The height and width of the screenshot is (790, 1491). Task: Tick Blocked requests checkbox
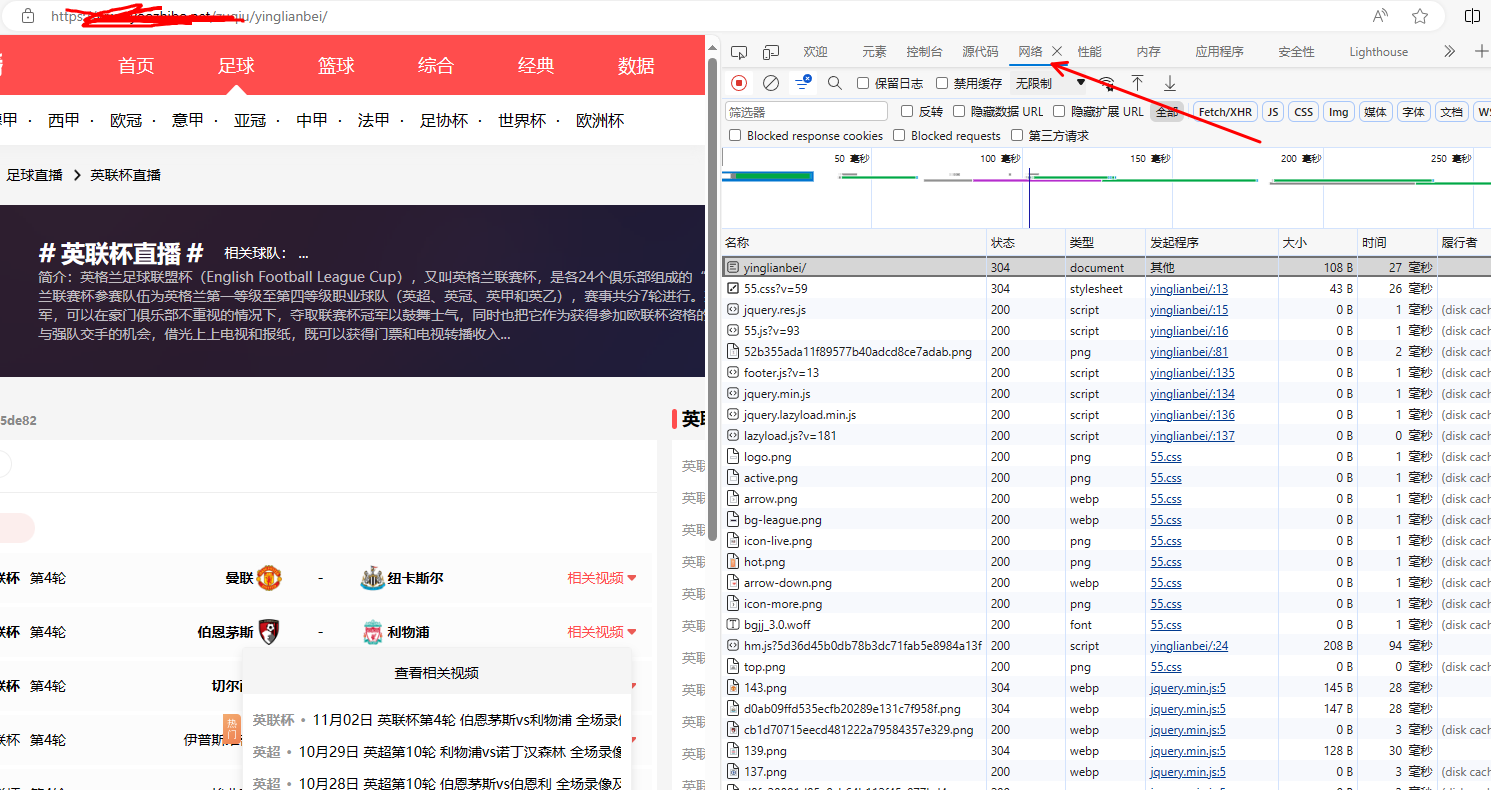point(899,135)
